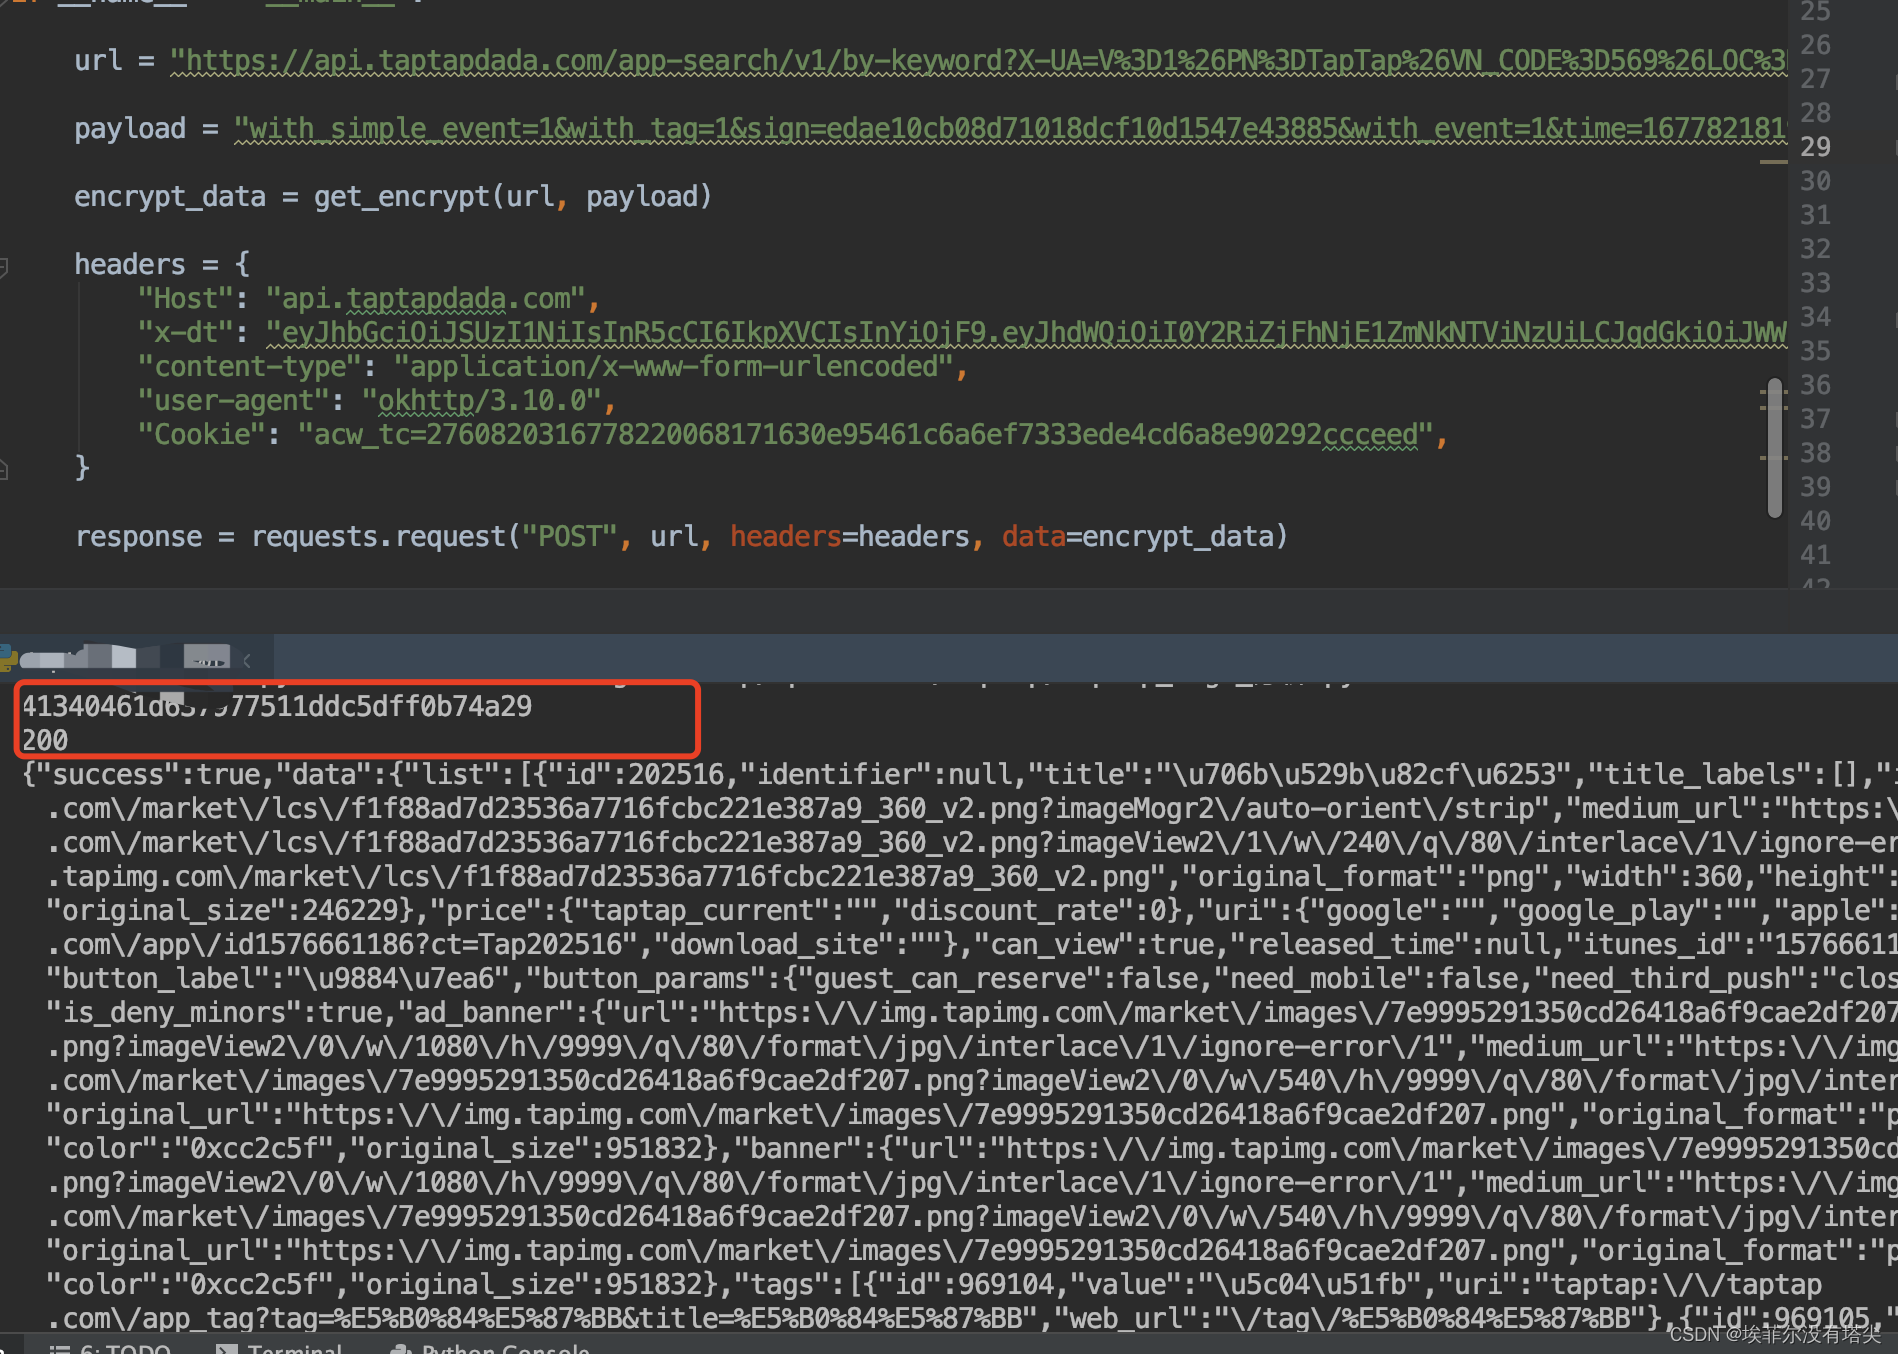This screenshot has width=1898, height=1354.
Task: Click the editor vertical scrollbar thumb
Action: (1775, 448)
